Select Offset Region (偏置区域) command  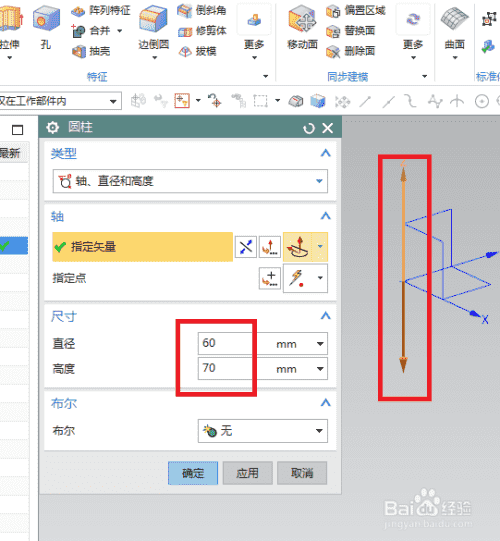[355, 10]
